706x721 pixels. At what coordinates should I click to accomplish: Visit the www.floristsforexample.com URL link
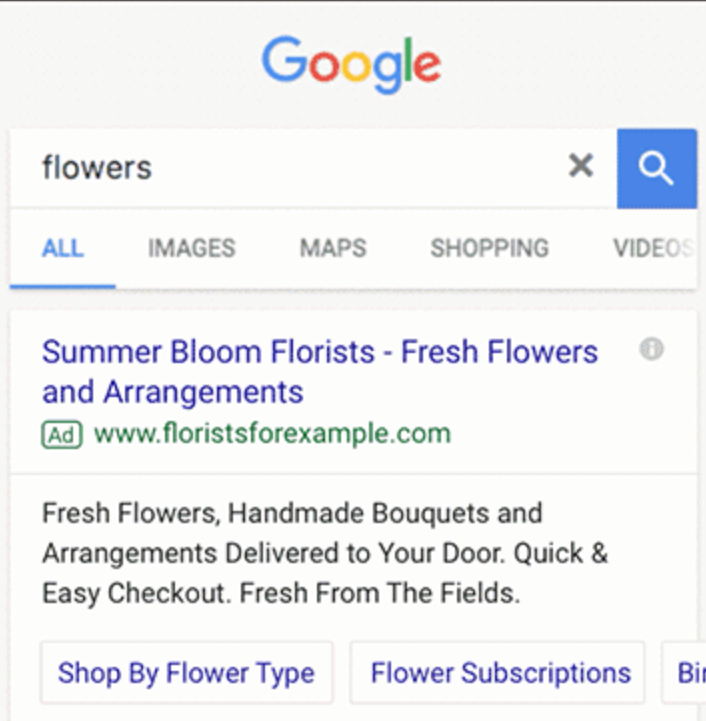tap(272, 434)
